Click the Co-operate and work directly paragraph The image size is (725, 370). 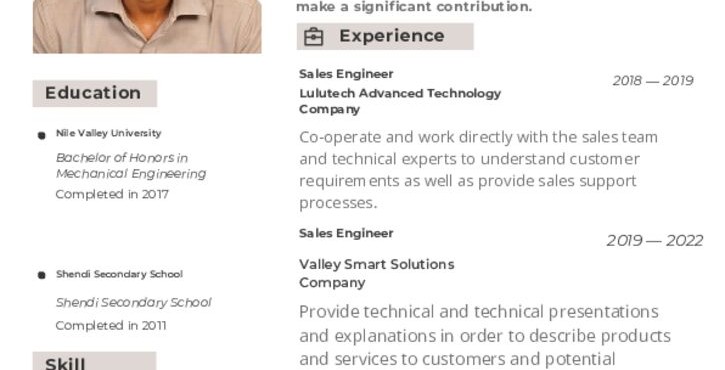tap(478, 170)
